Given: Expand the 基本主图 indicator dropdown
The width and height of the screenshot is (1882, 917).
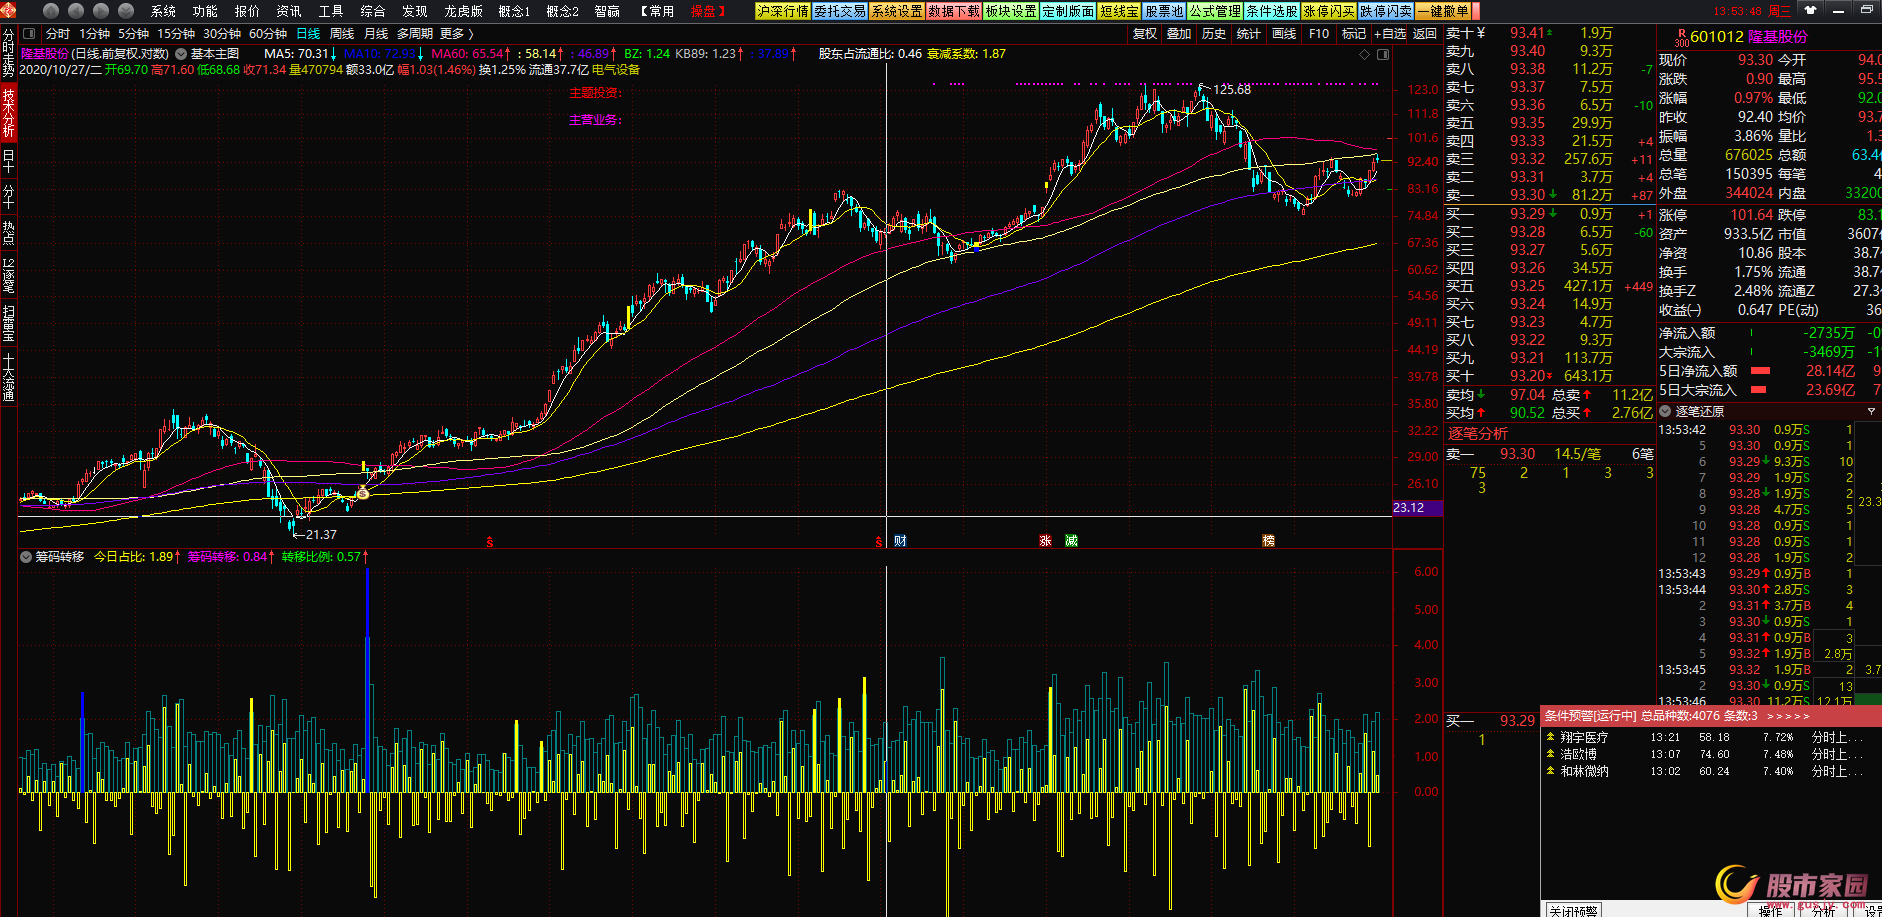Looking at the screenshot, I should click(181, 54).
